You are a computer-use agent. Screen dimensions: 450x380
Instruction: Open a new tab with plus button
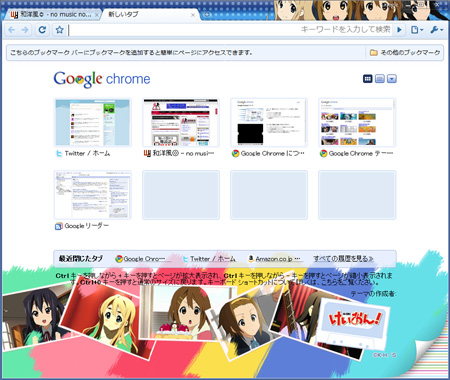pyautogui.click(x=207, y=15)
